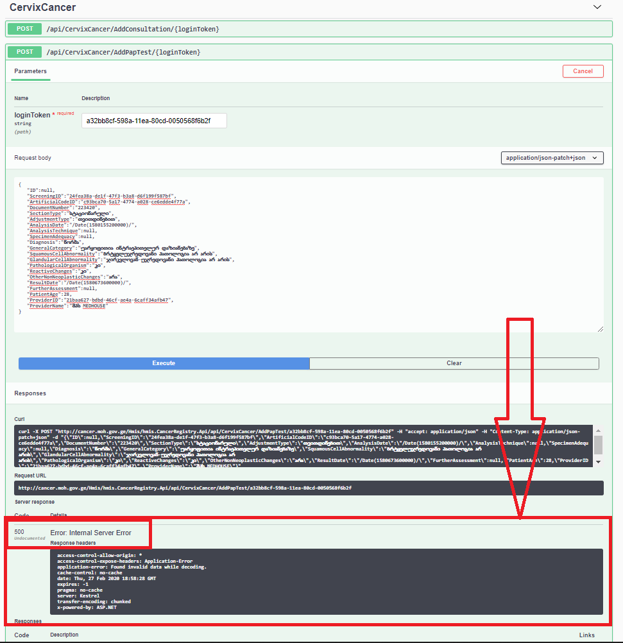Select the Parameters tab
The height and width of the screenshot is (643, 623).
coord(30,71)
